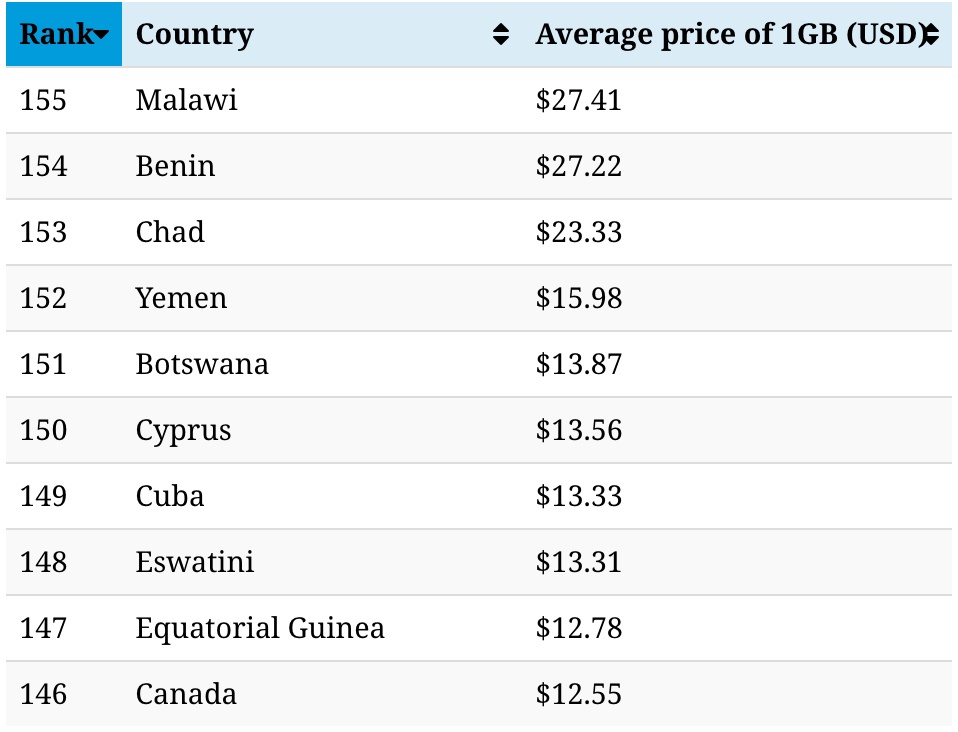The height and width of the screenshot is (732, 958).
Task: Click the Country column header label
Action: 195,35
